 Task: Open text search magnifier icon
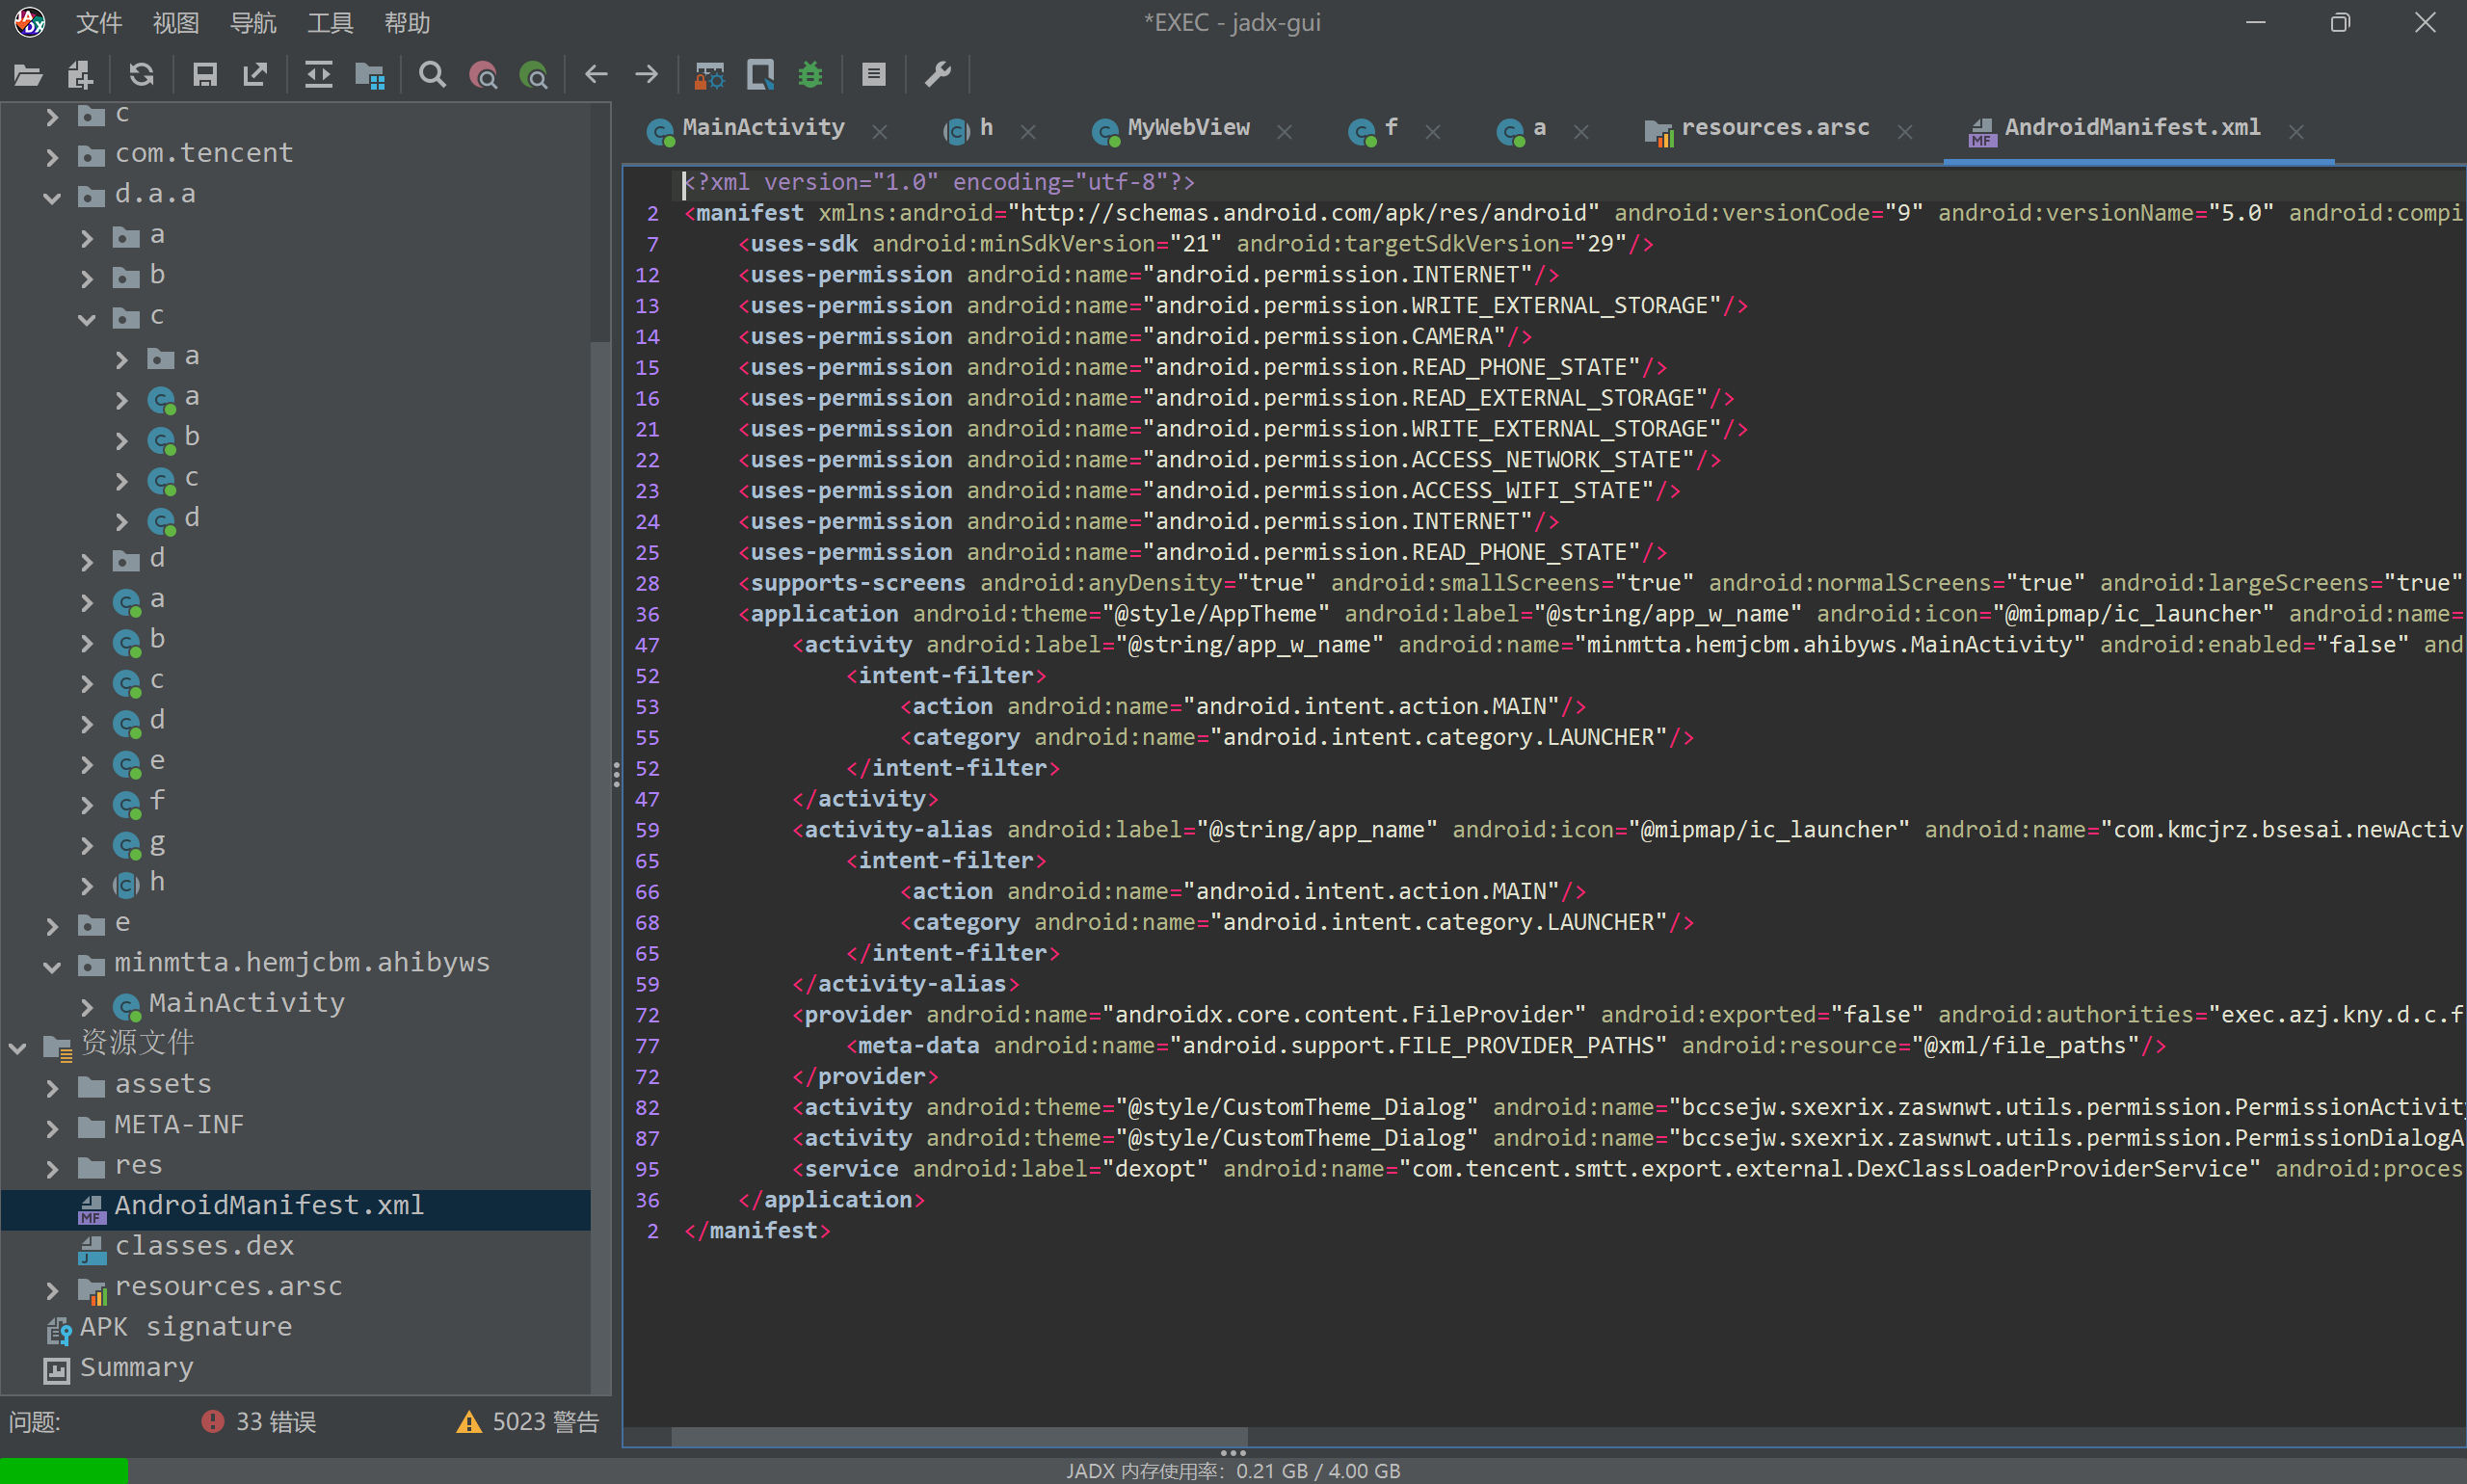click(432, 75)
